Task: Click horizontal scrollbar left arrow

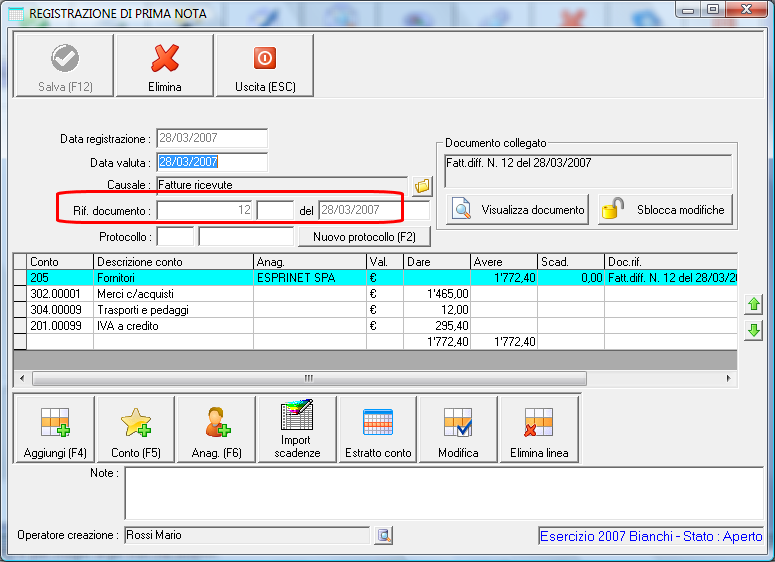Action: point(22,378)
